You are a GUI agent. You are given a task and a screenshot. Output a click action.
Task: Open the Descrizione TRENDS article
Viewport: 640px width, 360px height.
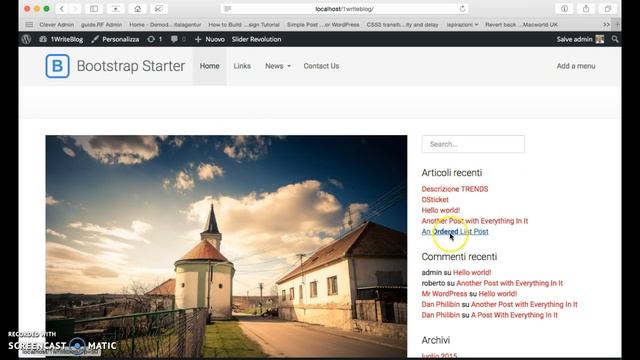pos(455,189)
